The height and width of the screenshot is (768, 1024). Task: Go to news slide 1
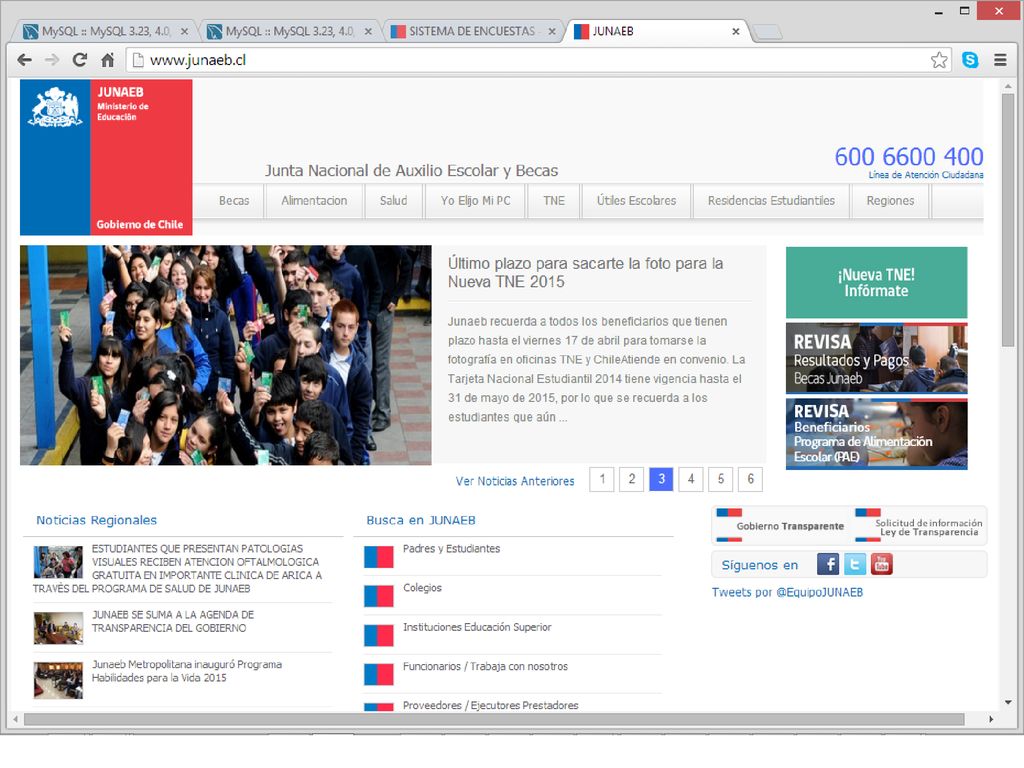click(x=601, y=479)
